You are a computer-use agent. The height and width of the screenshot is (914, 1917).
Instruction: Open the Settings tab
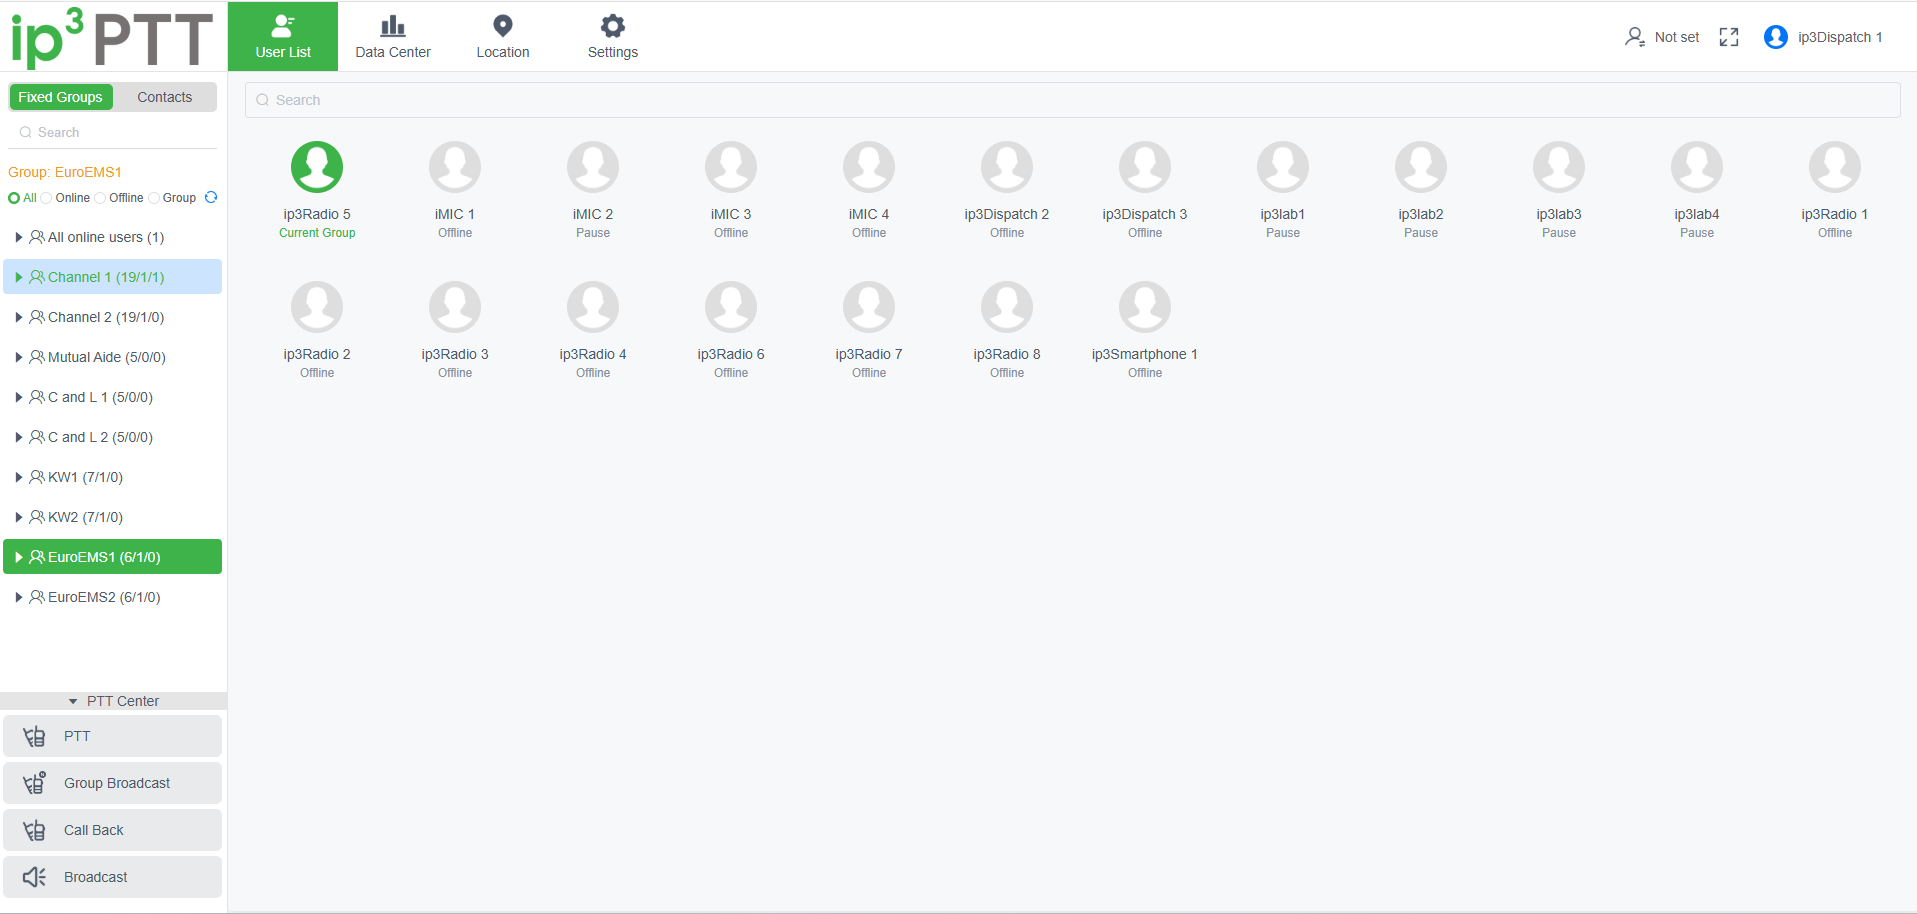click(613, 36)
